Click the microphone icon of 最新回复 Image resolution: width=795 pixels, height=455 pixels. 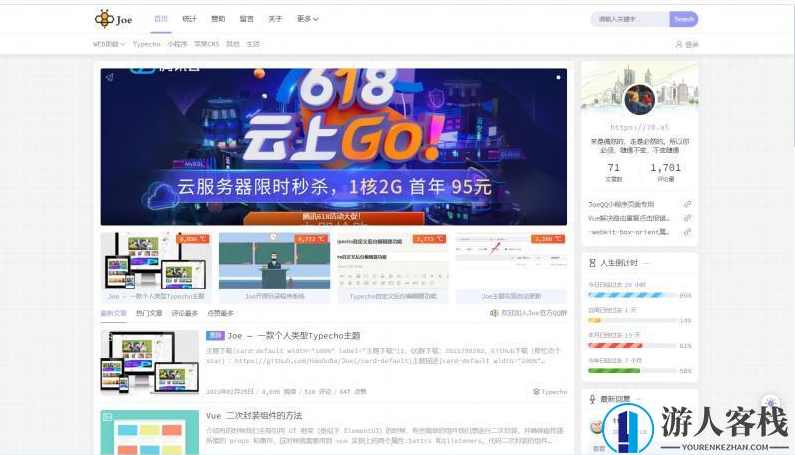[x=592, y=399]
